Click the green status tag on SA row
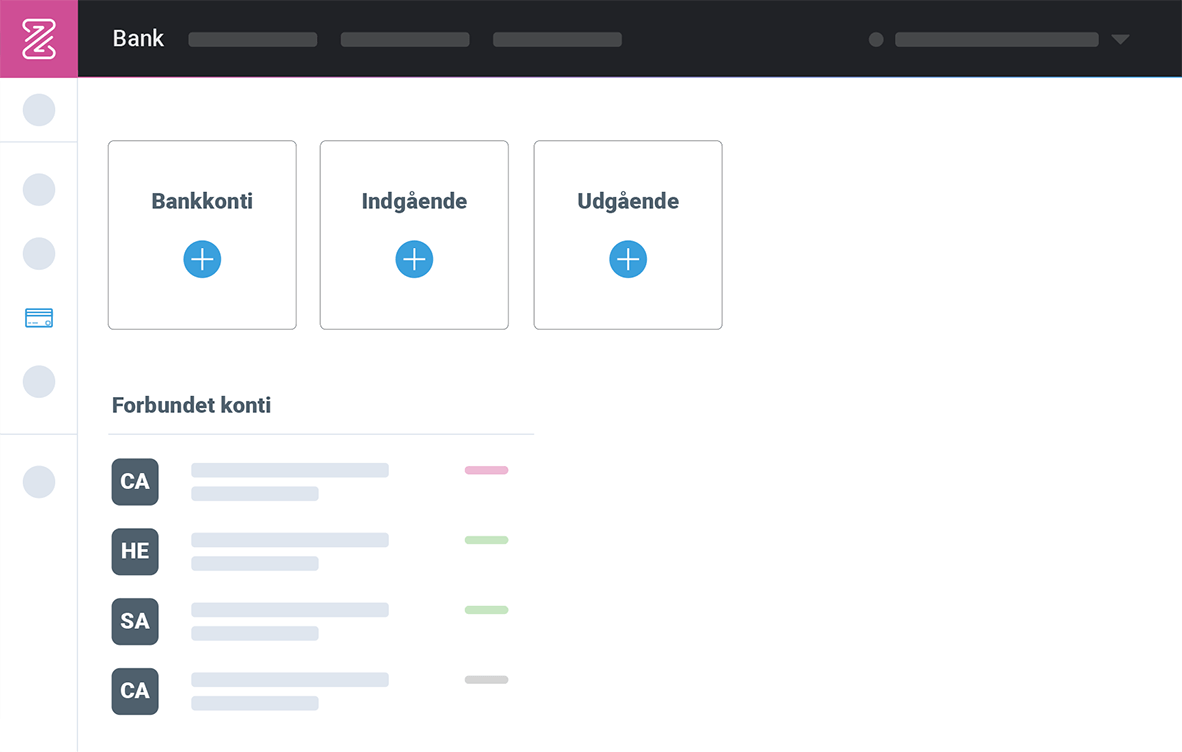Screen dimensions: 1182x752 click(x=486, y=610)
